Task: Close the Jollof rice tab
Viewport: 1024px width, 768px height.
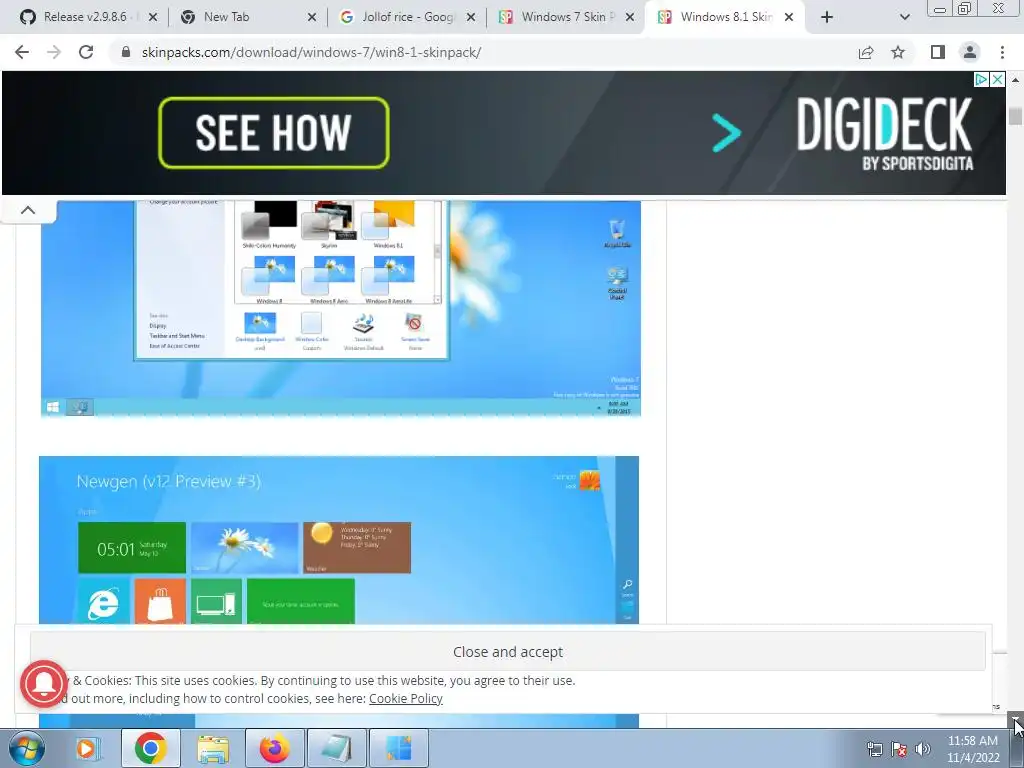Action: [471, 18]
